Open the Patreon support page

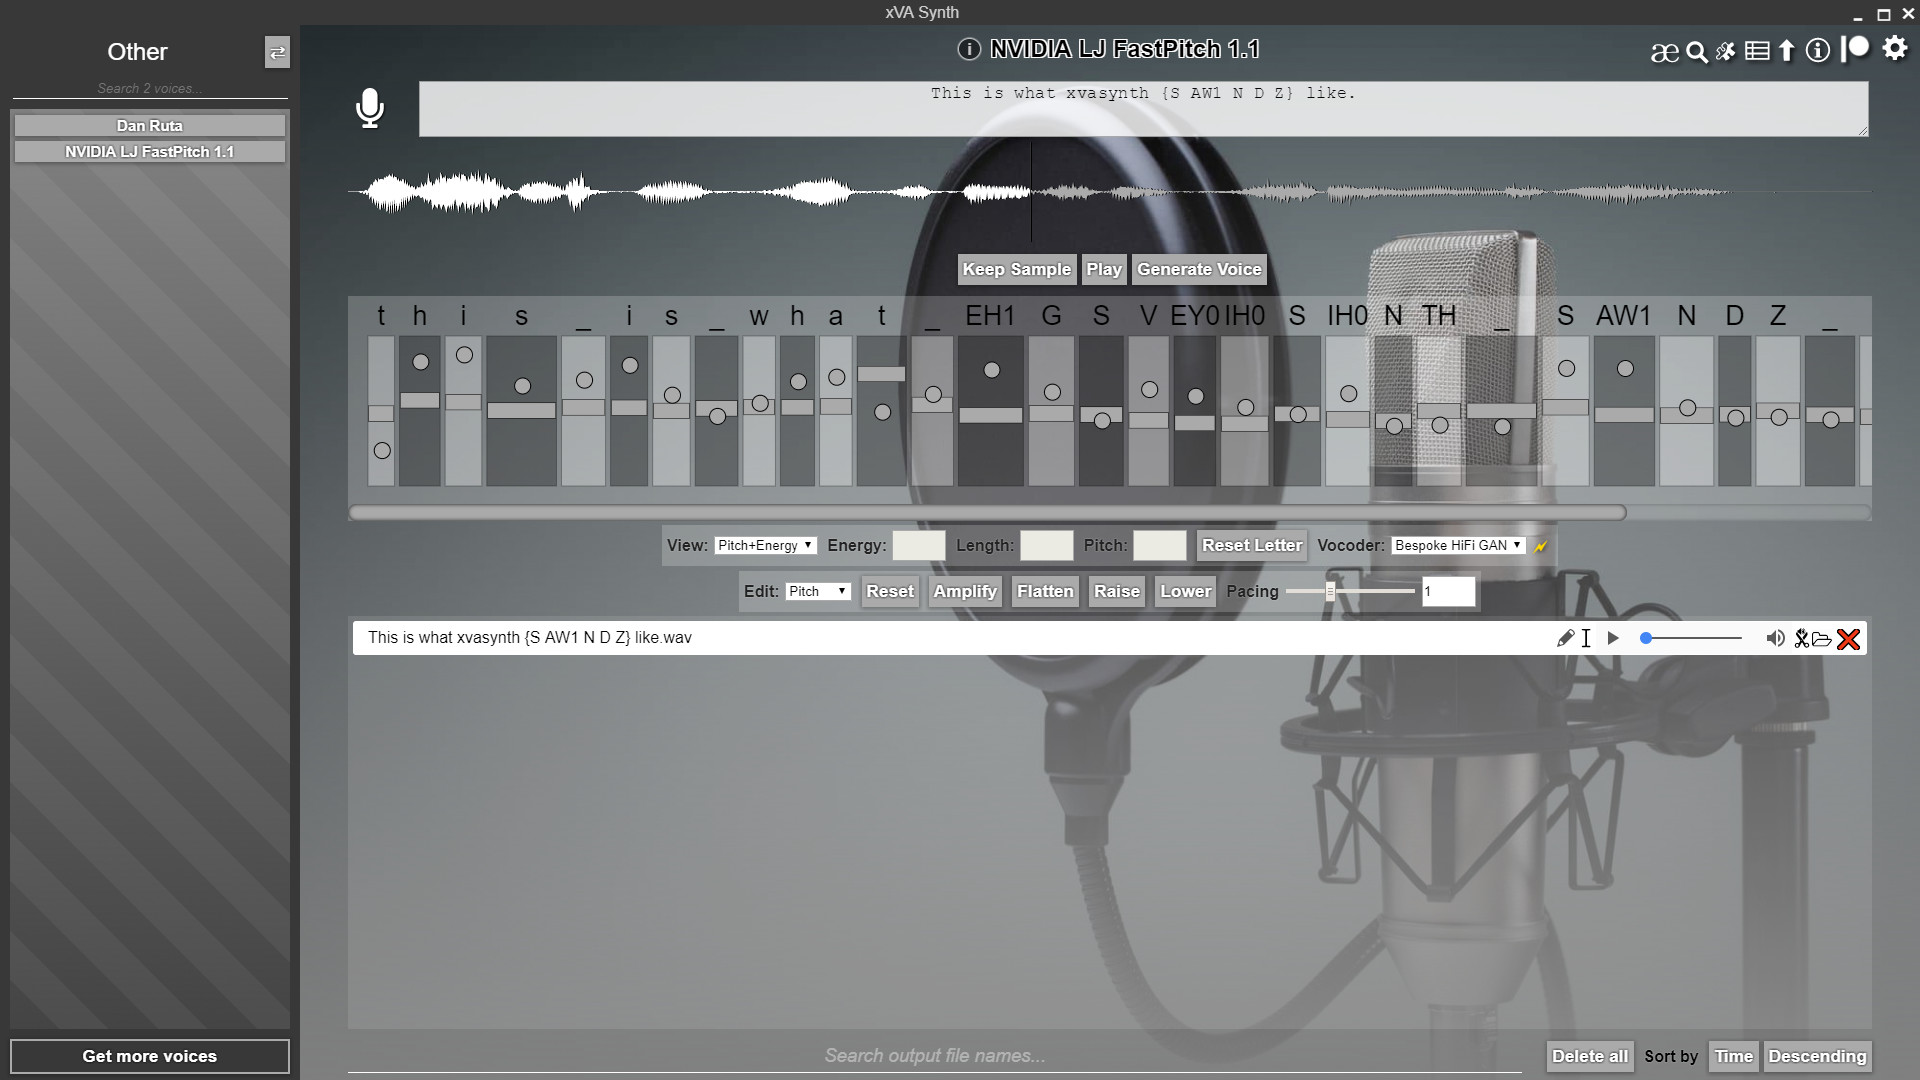click(1855, 50)
